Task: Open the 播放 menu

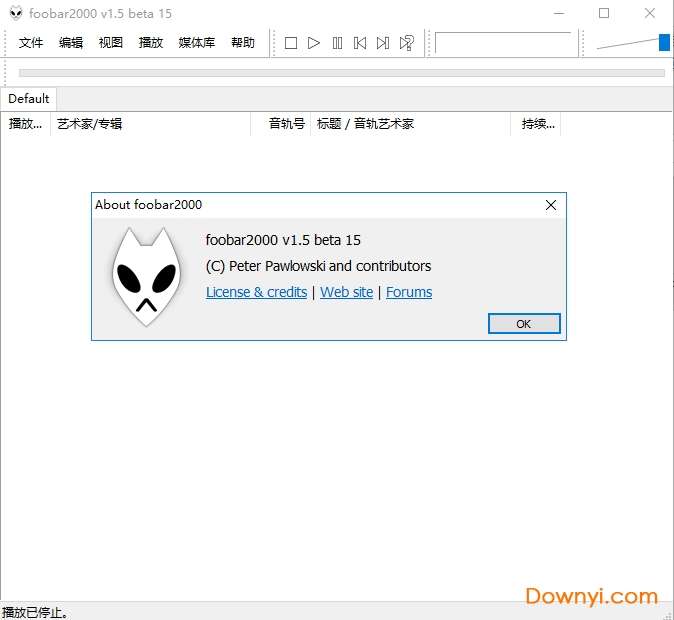Action: [151, 43]
